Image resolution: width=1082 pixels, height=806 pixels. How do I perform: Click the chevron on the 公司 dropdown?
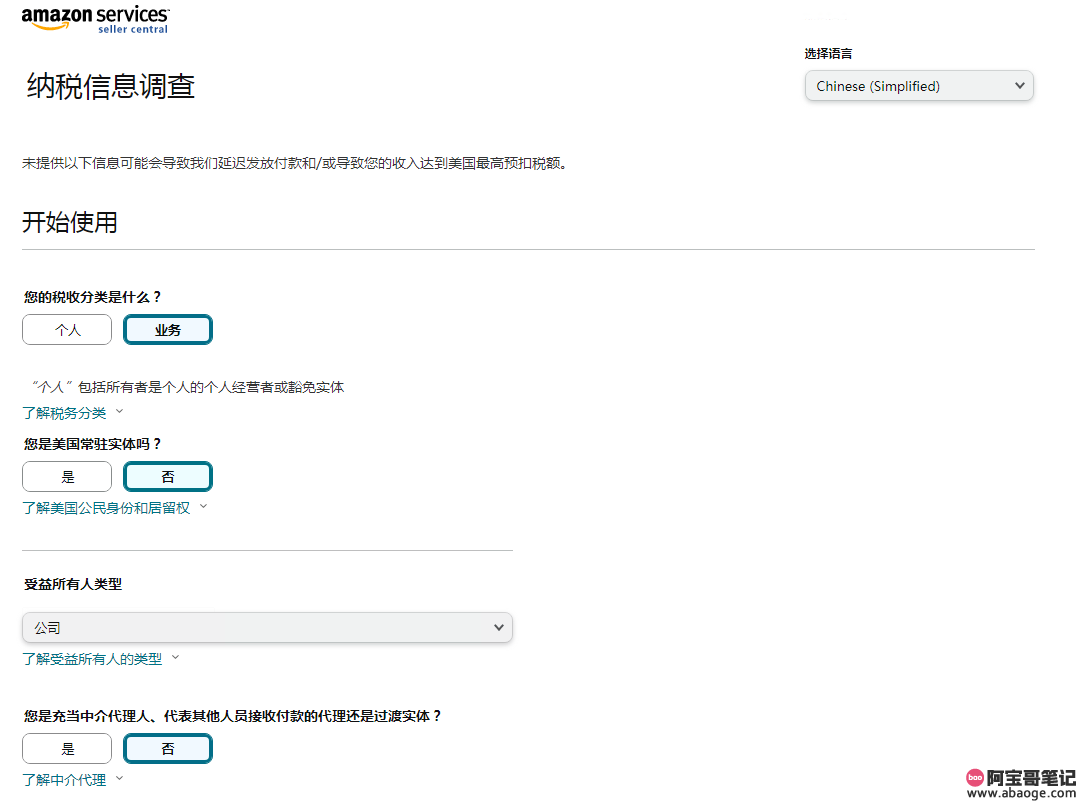[x=498, y=627]
